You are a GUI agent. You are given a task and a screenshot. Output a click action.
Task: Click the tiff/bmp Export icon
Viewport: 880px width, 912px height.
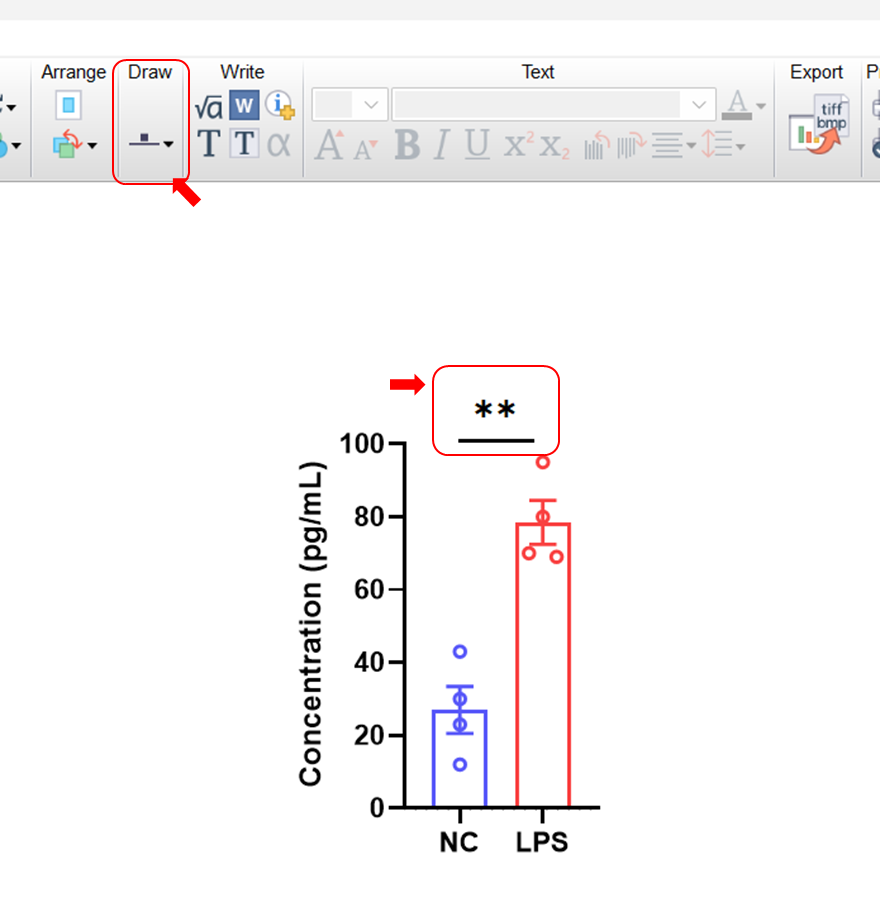click(x=818, y=124)
